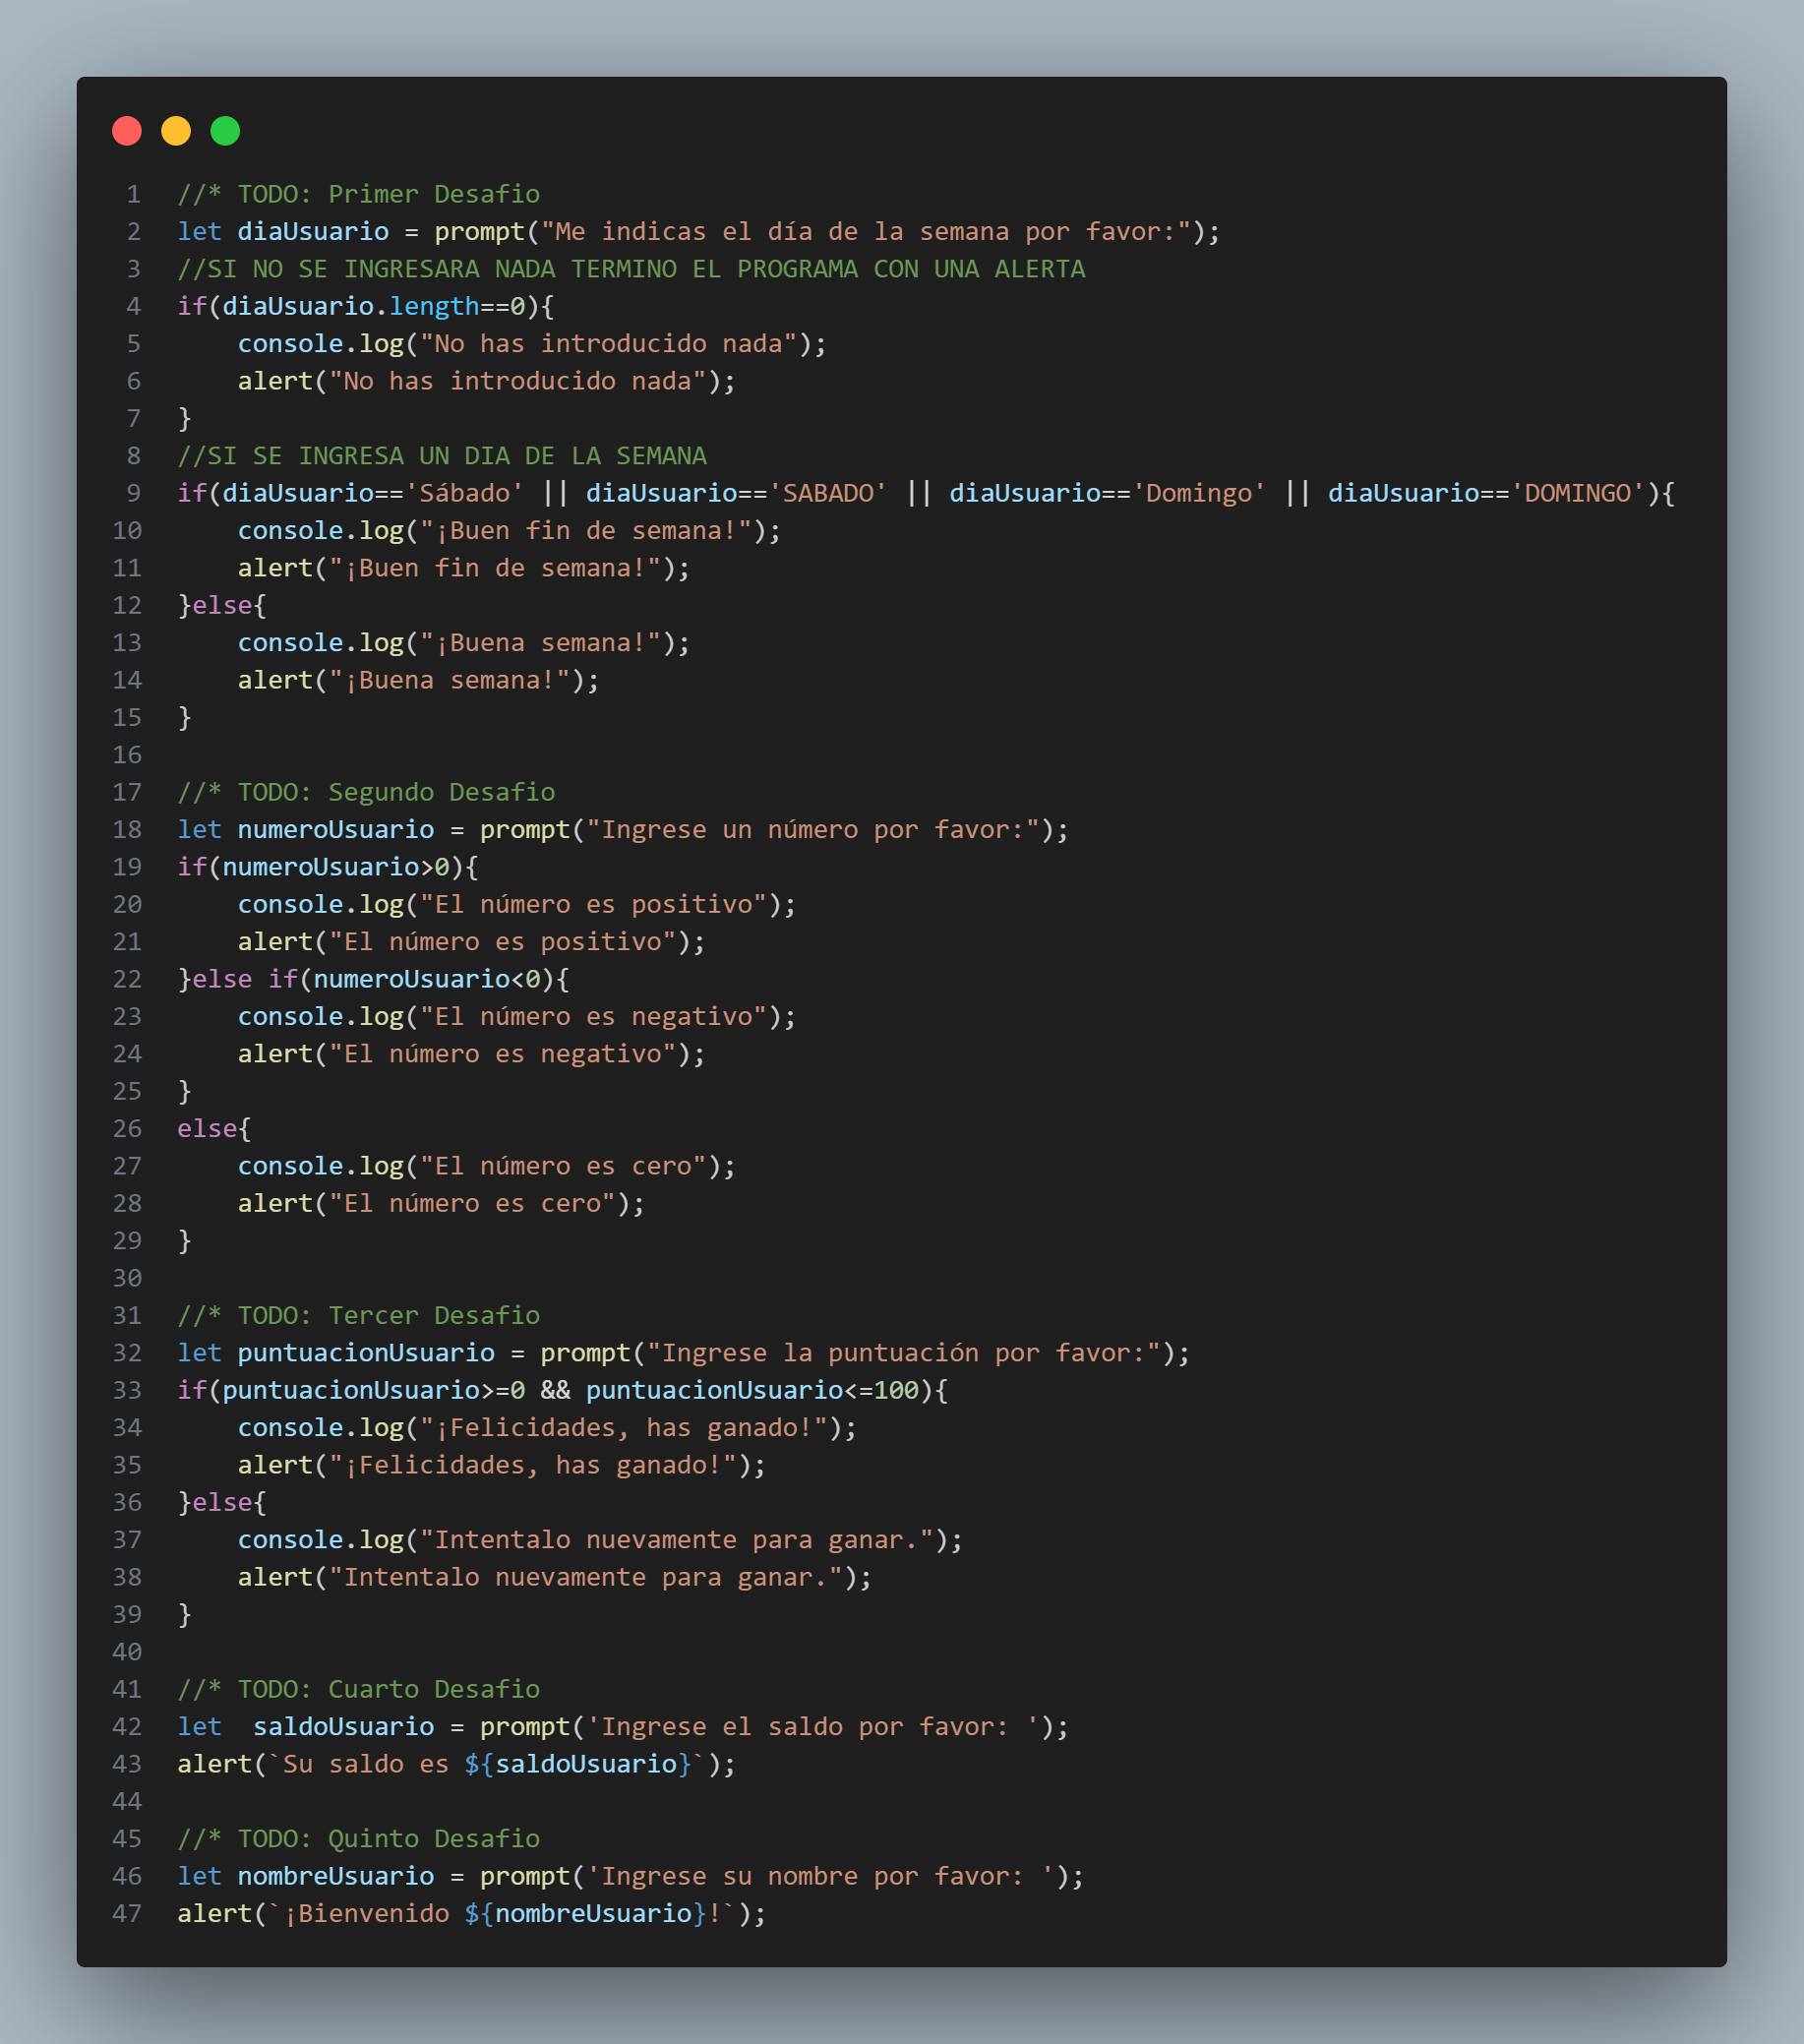Click string "Ingrese la puntuación por favor:"
This screenshot has width=1804, height=2044.
pos(904,1353)
